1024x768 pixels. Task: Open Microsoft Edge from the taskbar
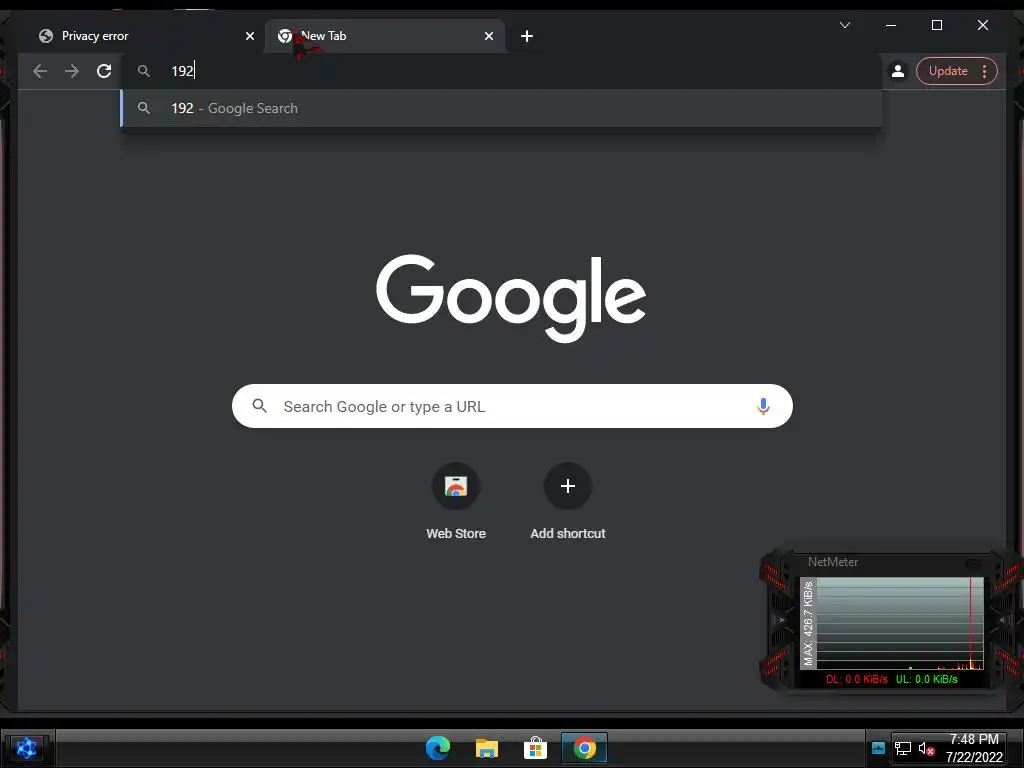(438, 748)
